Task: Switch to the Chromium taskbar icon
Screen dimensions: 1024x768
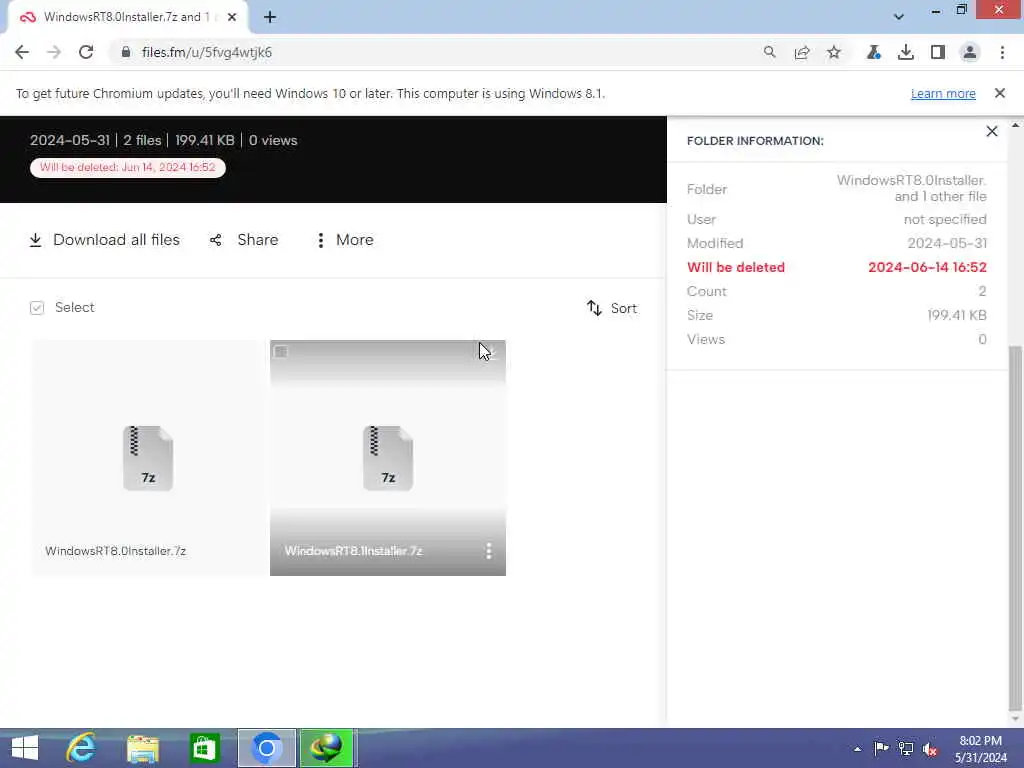Action: point(266,748)
